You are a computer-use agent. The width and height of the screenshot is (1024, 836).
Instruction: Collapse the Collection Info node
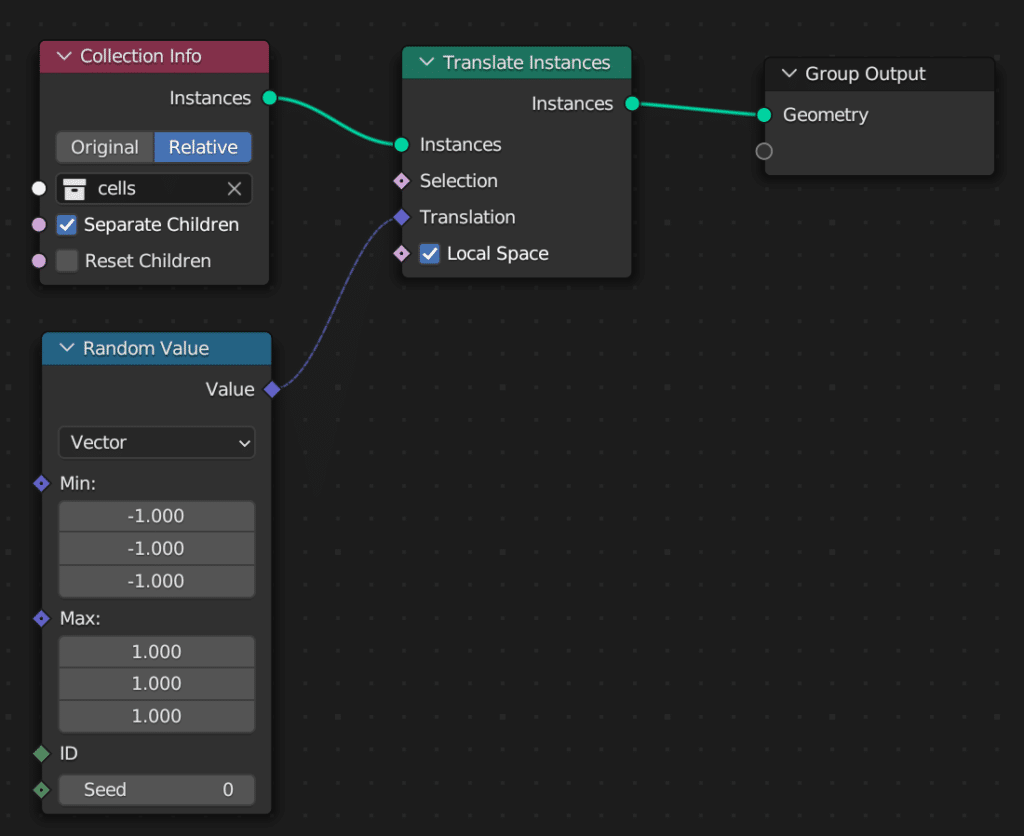tap(66, 57)
